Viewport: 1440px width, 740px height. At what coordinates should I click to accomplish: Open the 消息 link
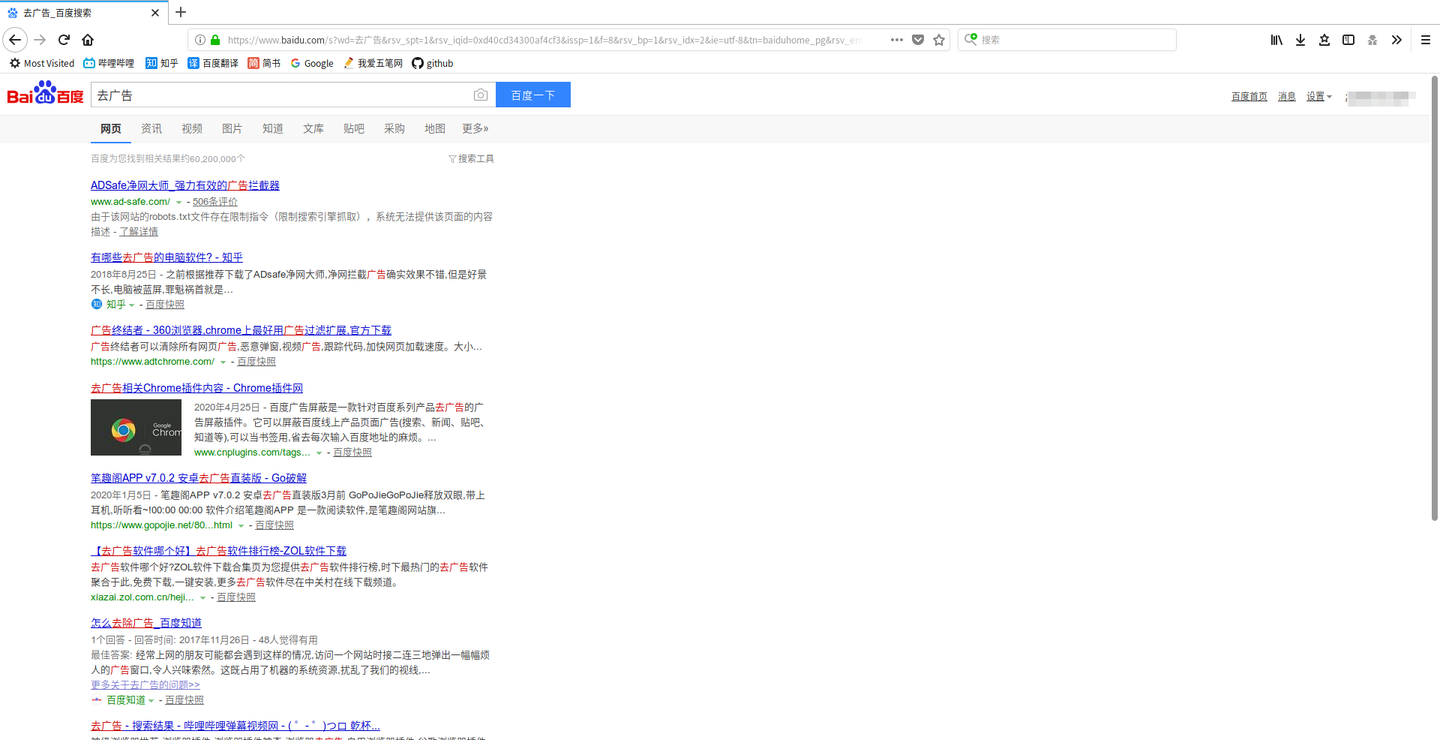pyautogui.click(x=1287, y=97)
